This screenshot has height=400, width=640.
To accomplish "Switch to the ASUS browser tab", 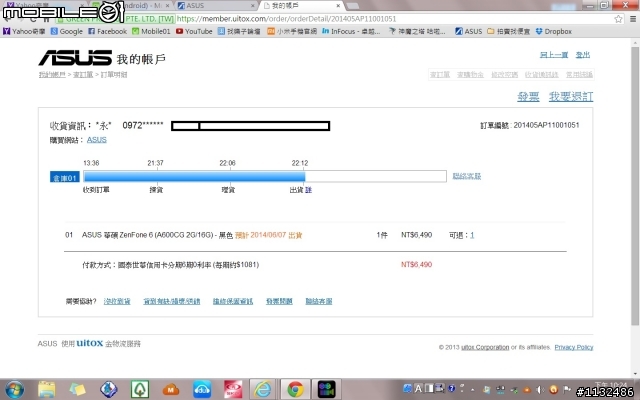I will tap(215, 6).
